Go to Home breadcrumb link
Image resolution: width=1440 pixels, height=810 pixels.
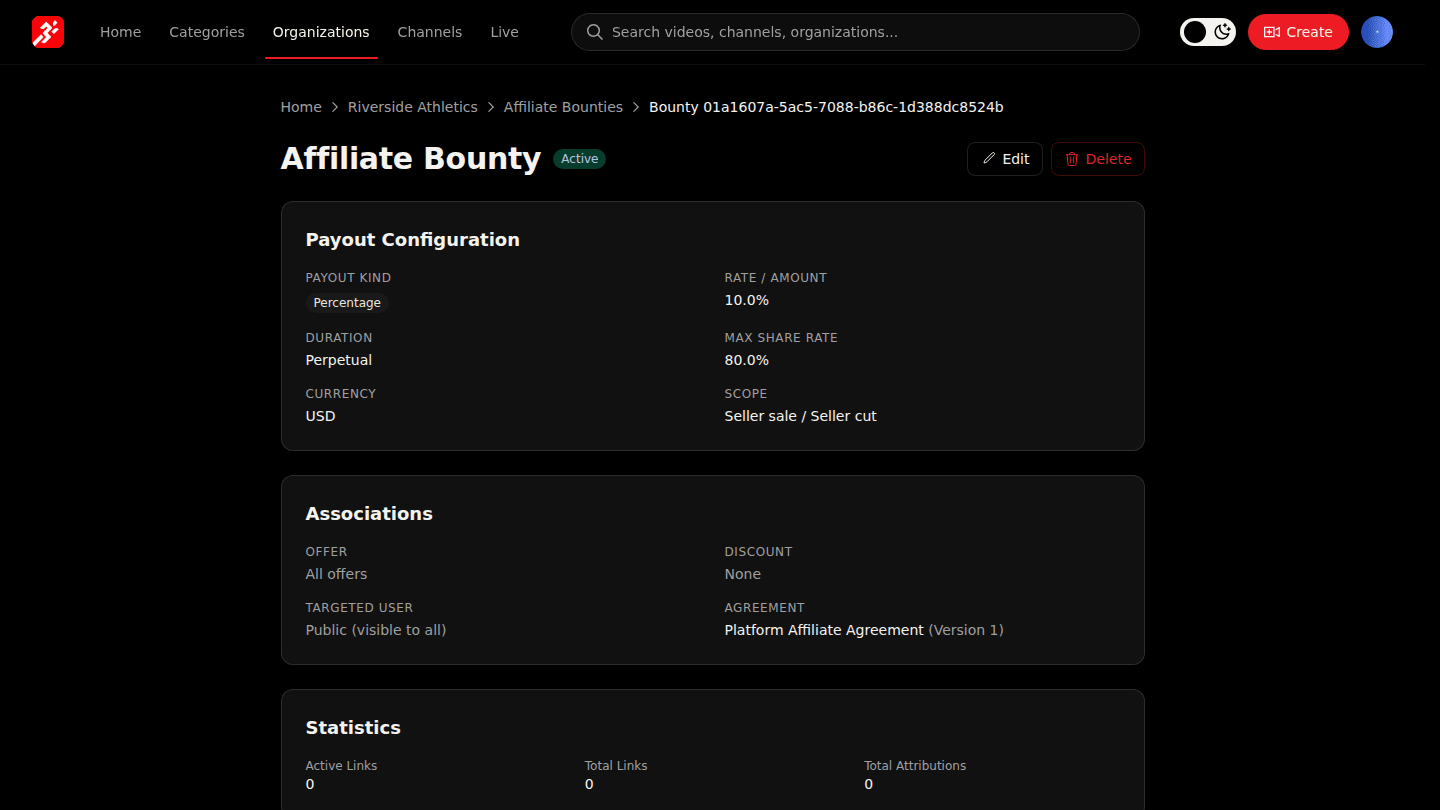[x=301, y=107]
